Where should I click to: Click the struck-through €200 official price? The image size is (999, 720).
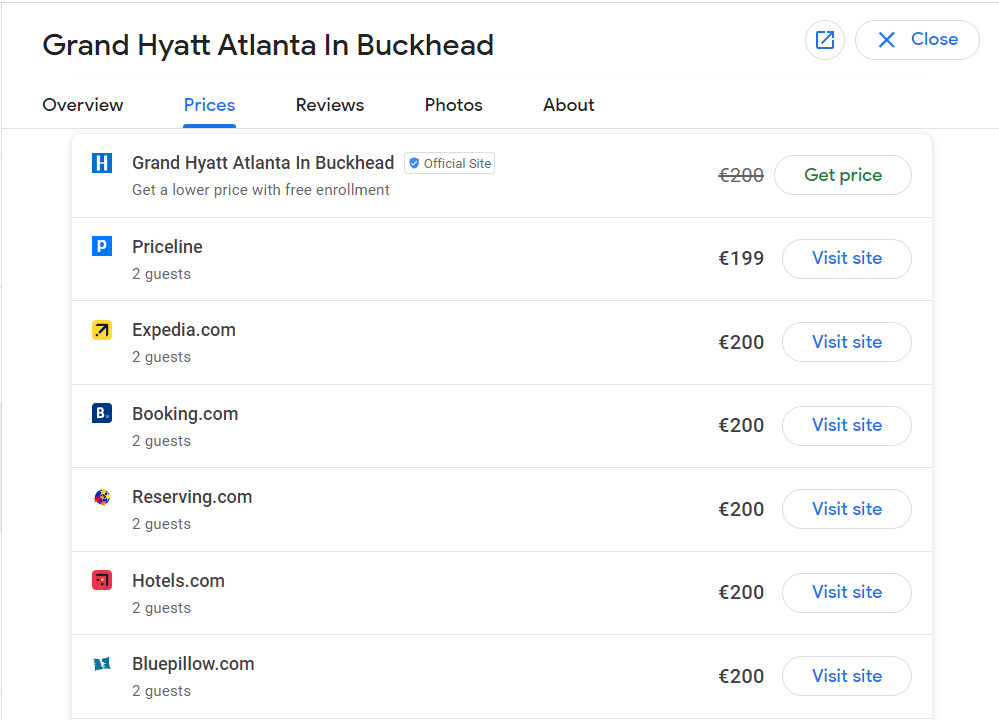coord(741,175)
